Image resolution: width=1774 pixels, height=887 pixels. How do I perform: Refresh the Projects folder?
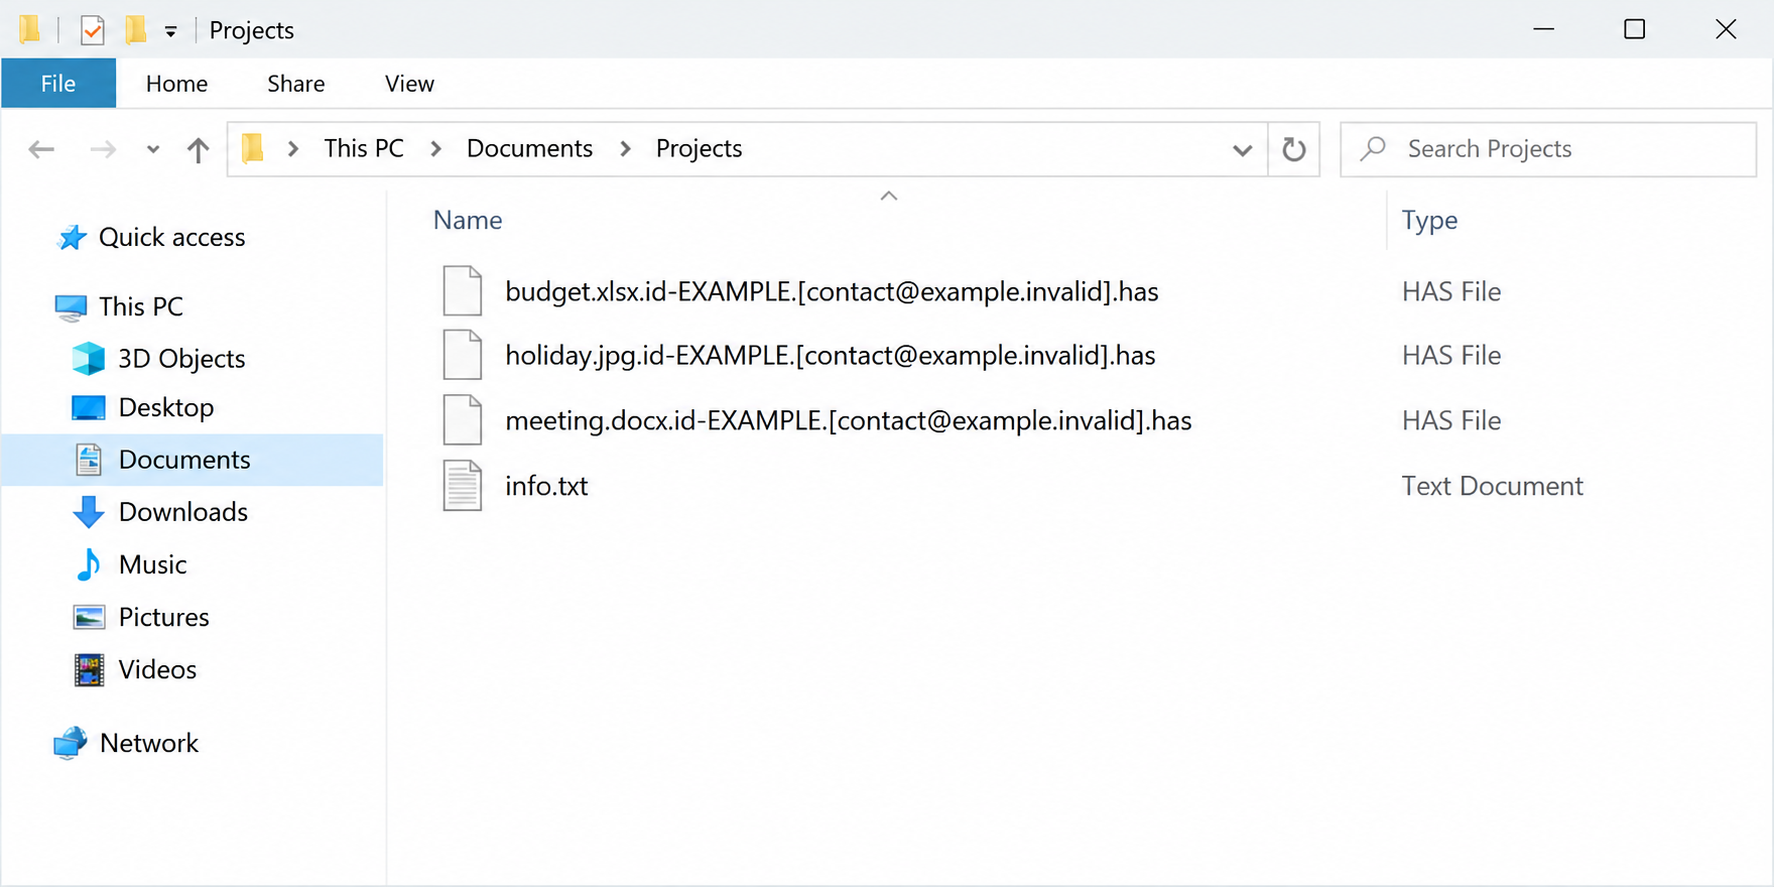pos(1294,150)
